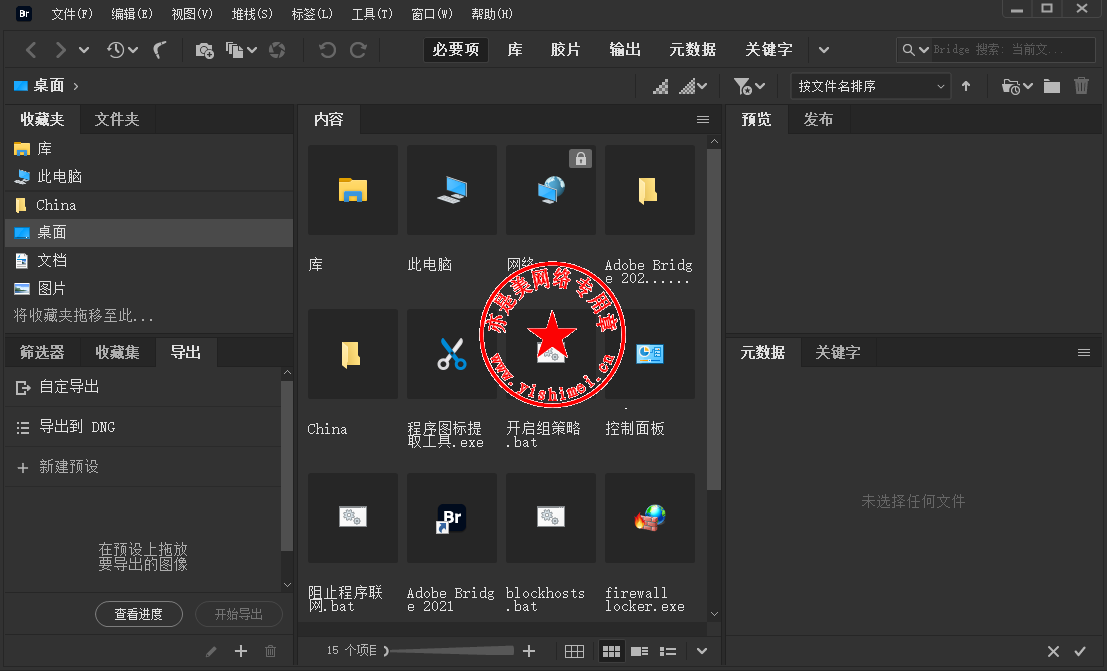Choose 导出到 DNG preset
Viewport: 1107px width, 671px height.
[x=143, y=427]
